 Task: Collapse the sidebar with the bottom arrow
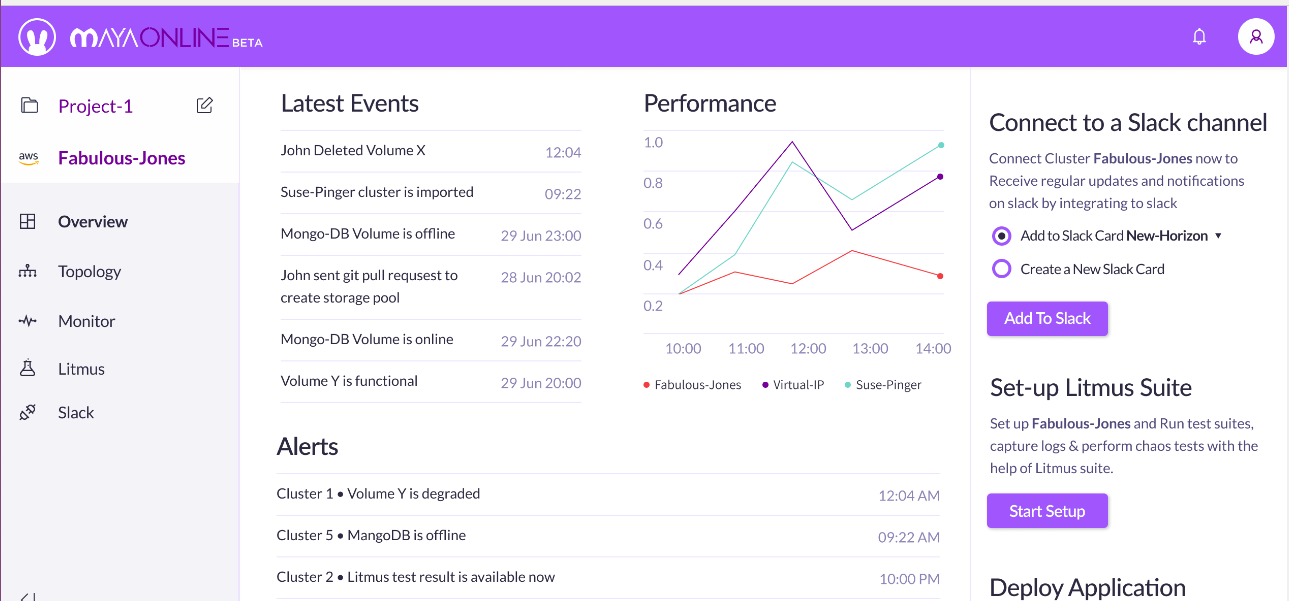pyautogui.click(x=28, y=596)
